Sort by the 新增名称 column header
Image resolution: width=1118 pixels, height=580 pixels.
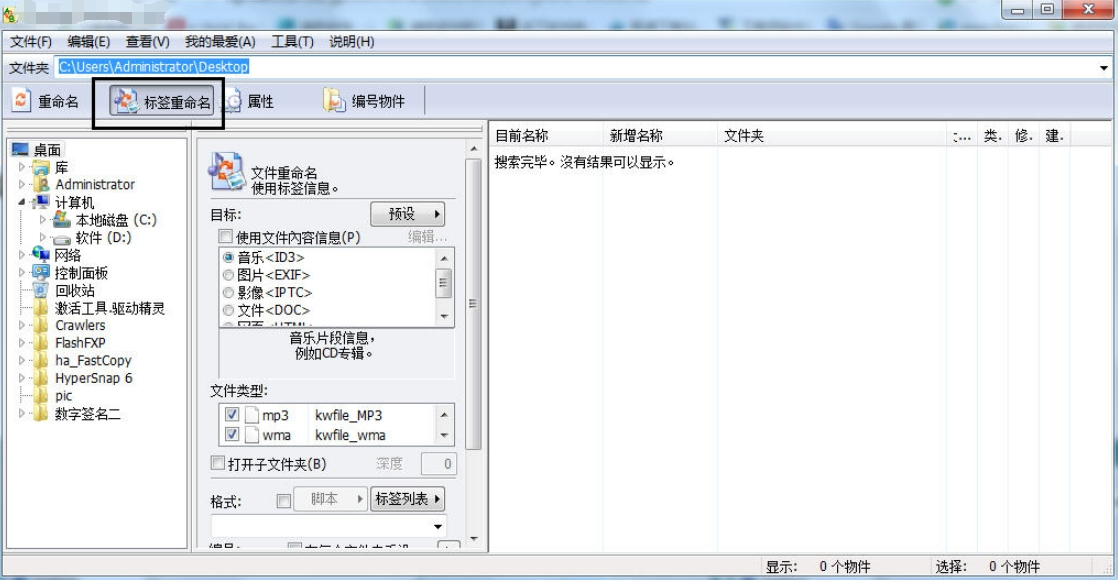point(660,136)
